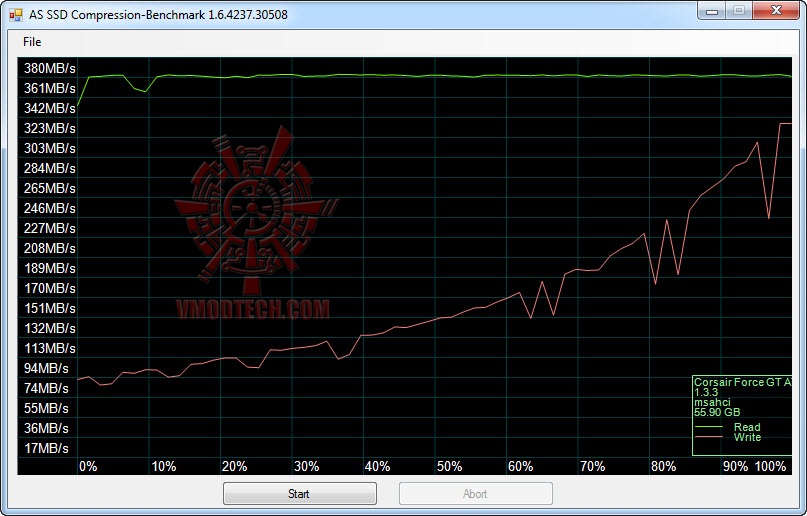Click the 323MB/s axis label
The image size is (807, 516).
pyautogui.click(x=49, y=129)
